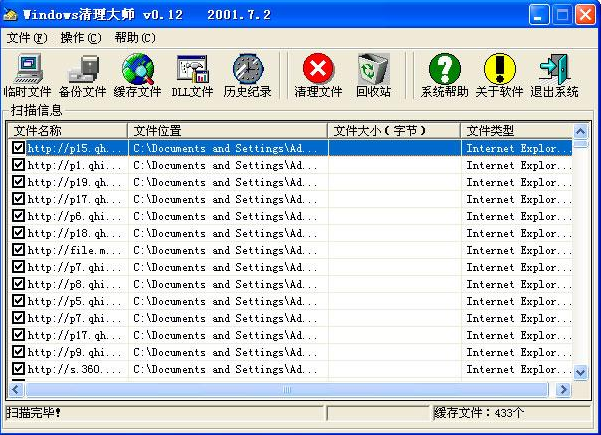Open the 帮助(C) menu
The image size is (601, 435).
(135, 38)
